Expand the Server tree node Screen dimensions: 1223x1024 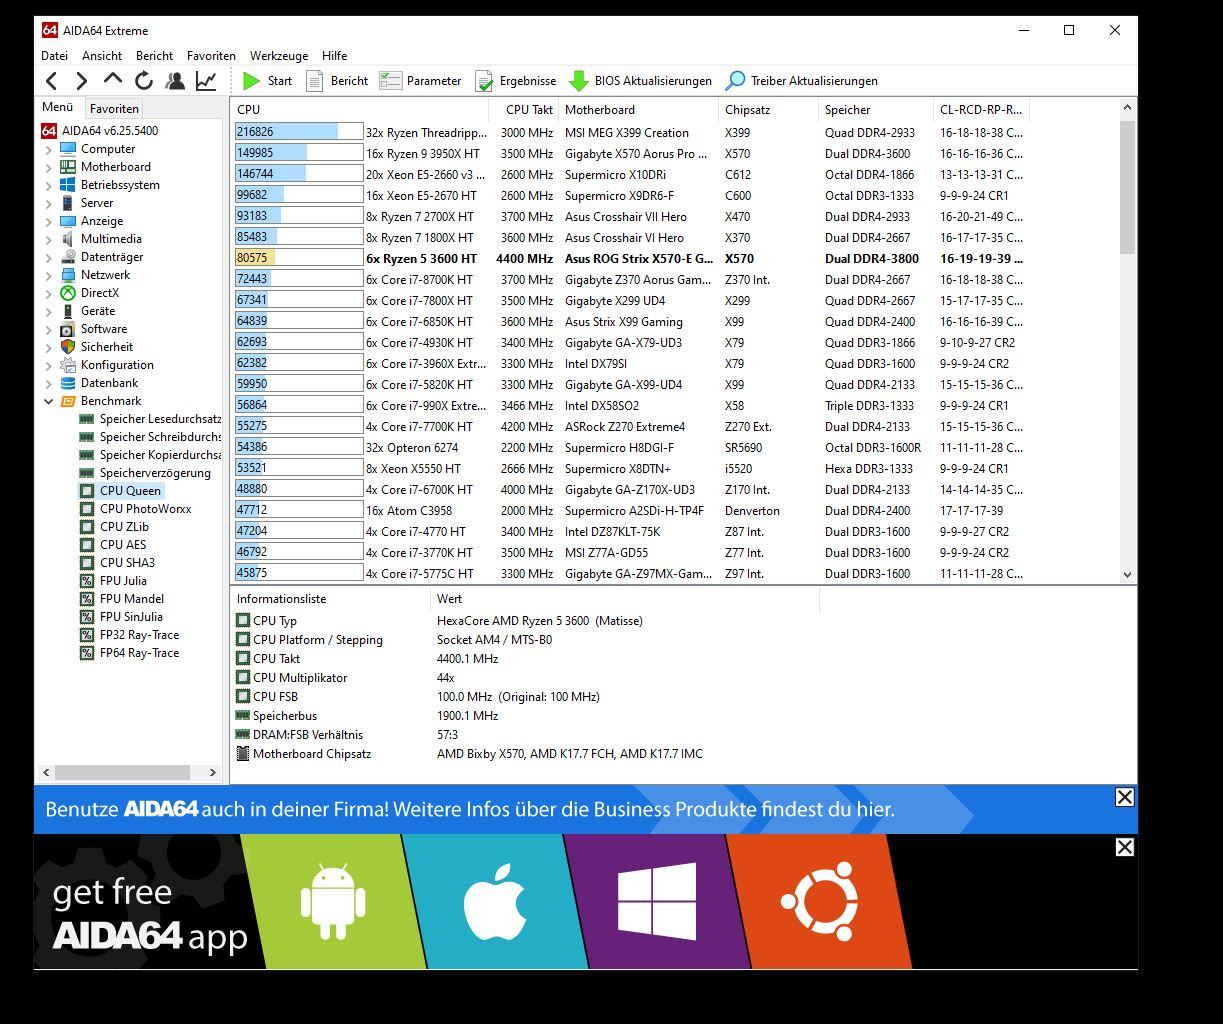[x=49, y=203]
